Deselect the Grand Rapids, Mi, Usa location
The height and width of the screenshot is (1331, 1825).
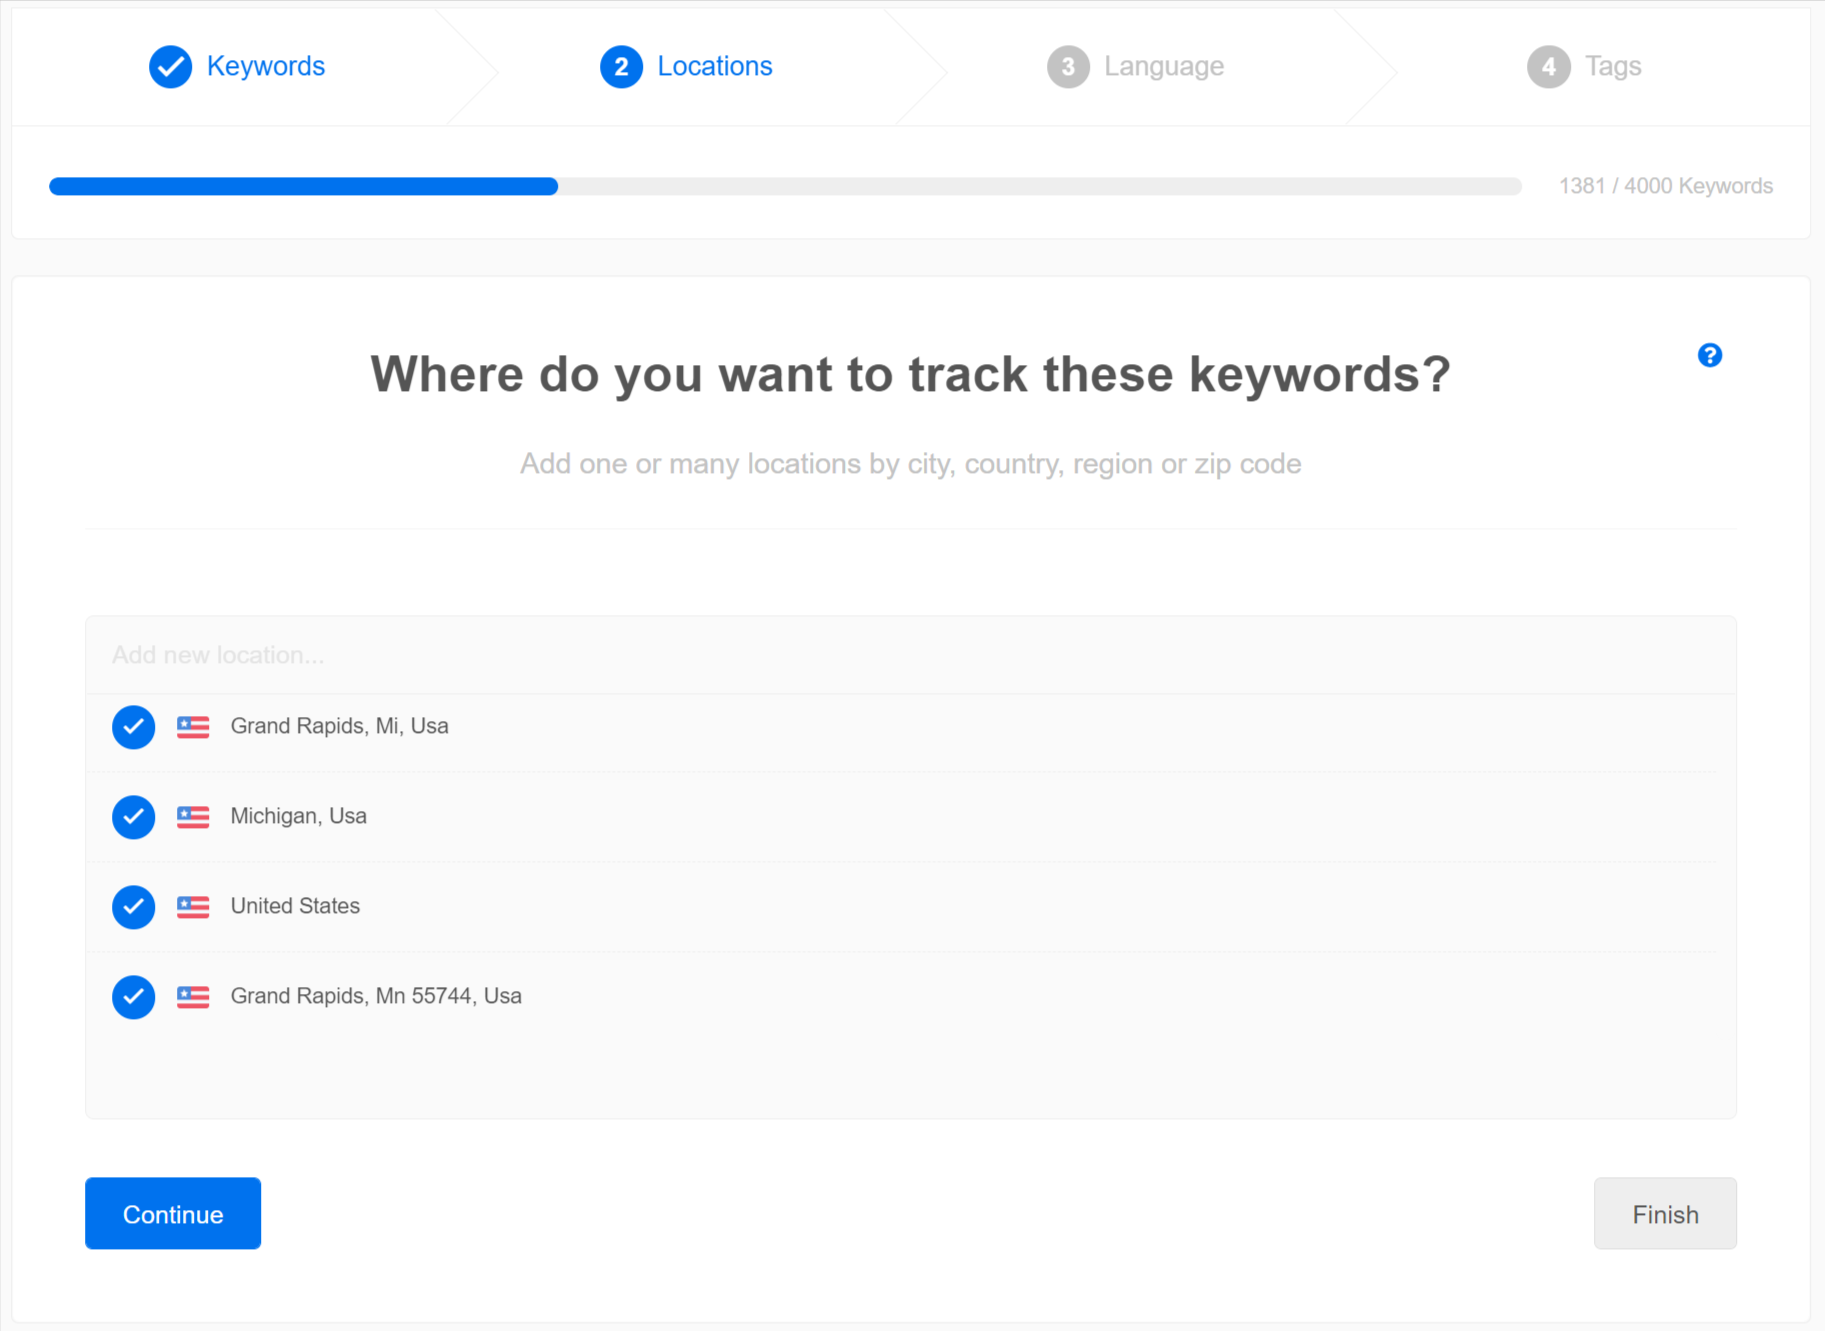coord(133,727)
